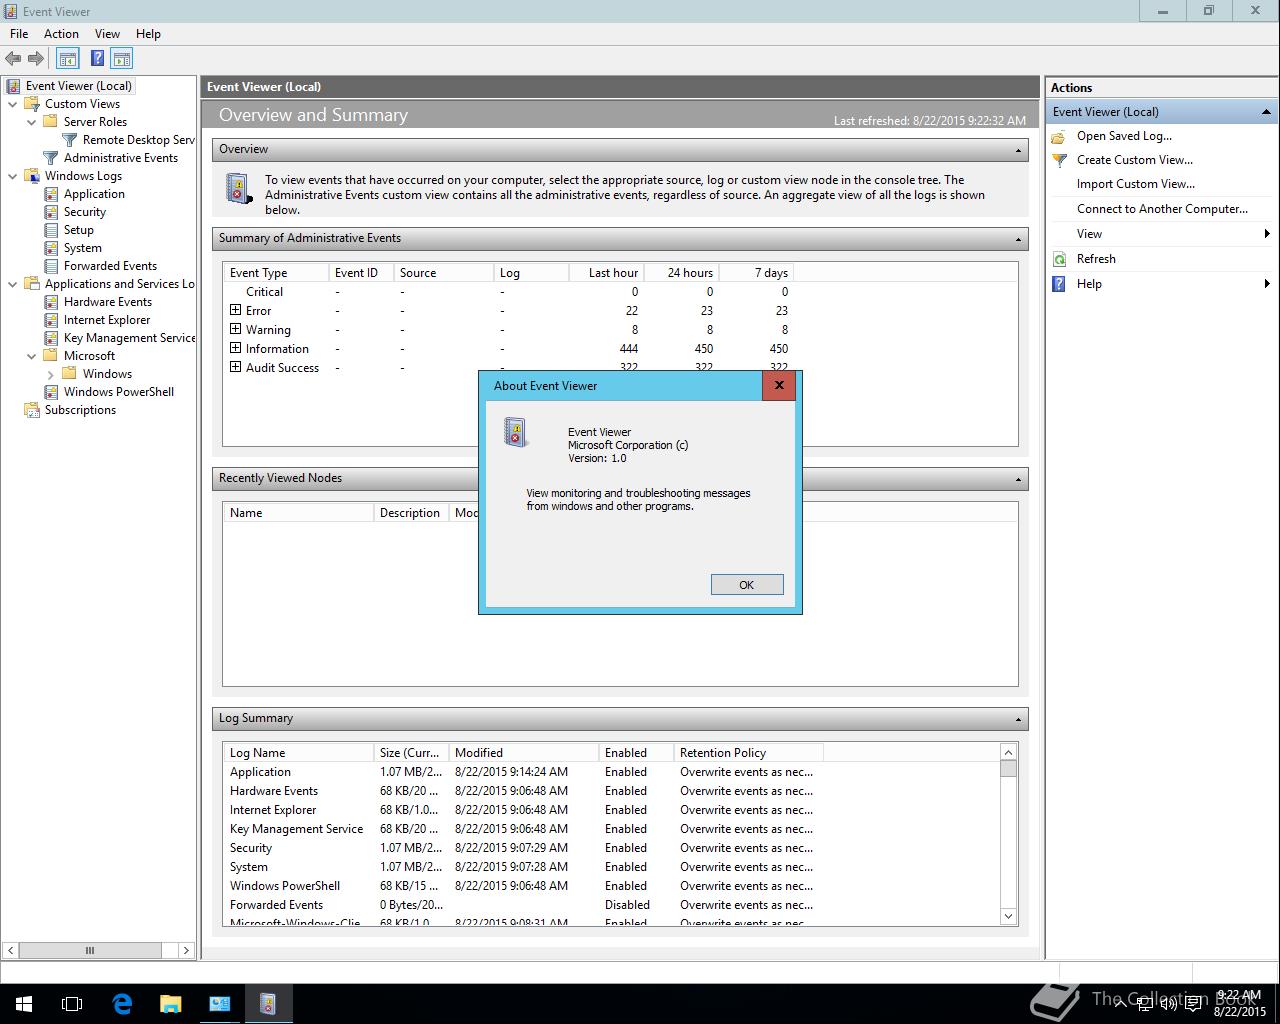
Task: Open the View submenu in Actions pane
Action: click(x=1160, y=234)
